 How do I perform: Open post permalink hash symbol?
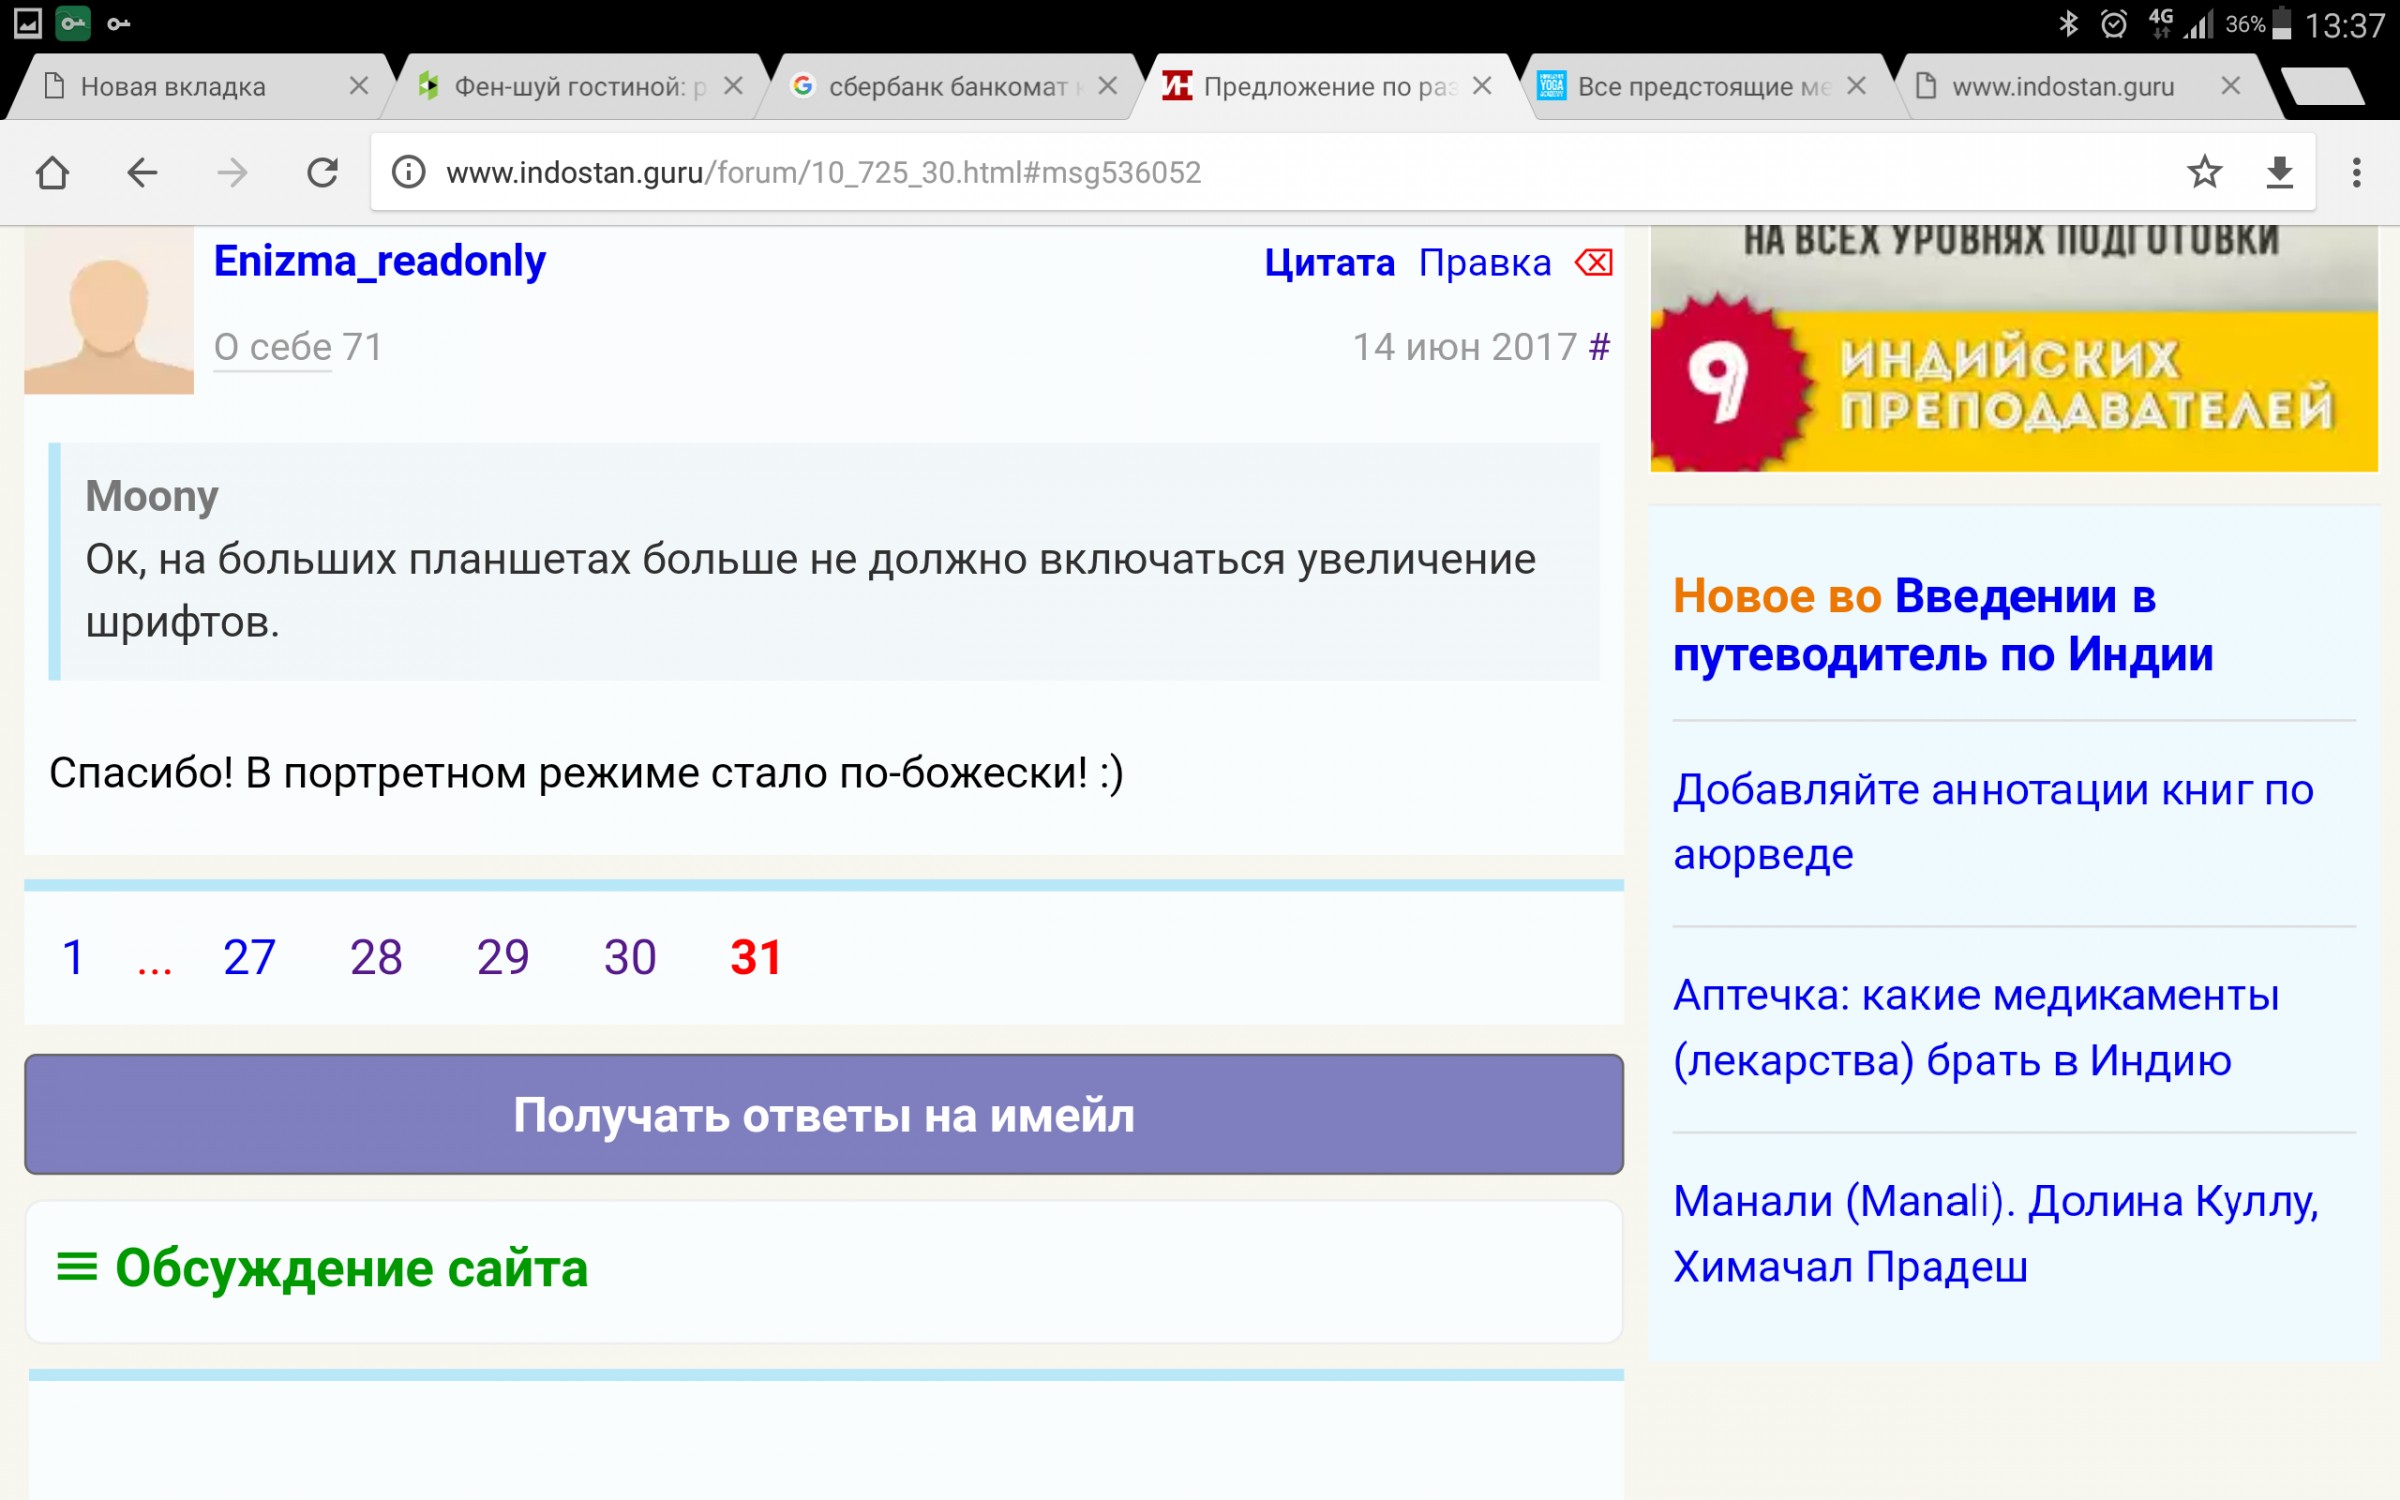tap(1599, 347)
